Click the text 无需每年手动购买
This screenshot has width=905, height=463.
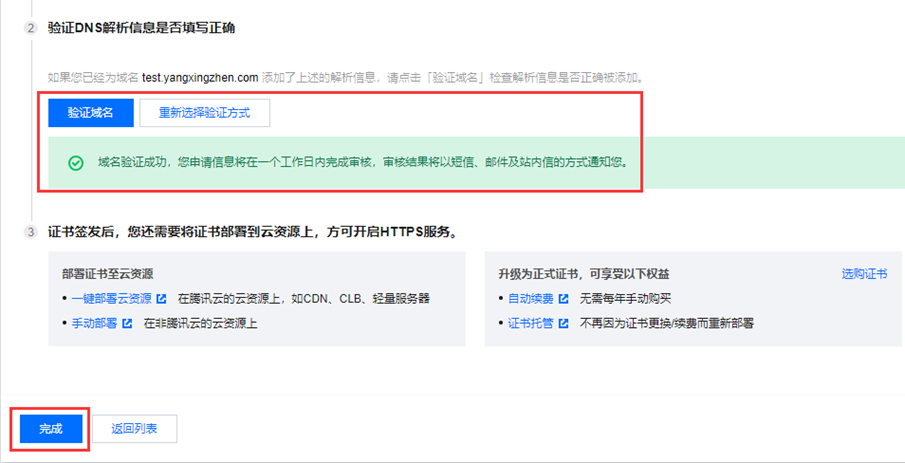click(x=626, y=298)
